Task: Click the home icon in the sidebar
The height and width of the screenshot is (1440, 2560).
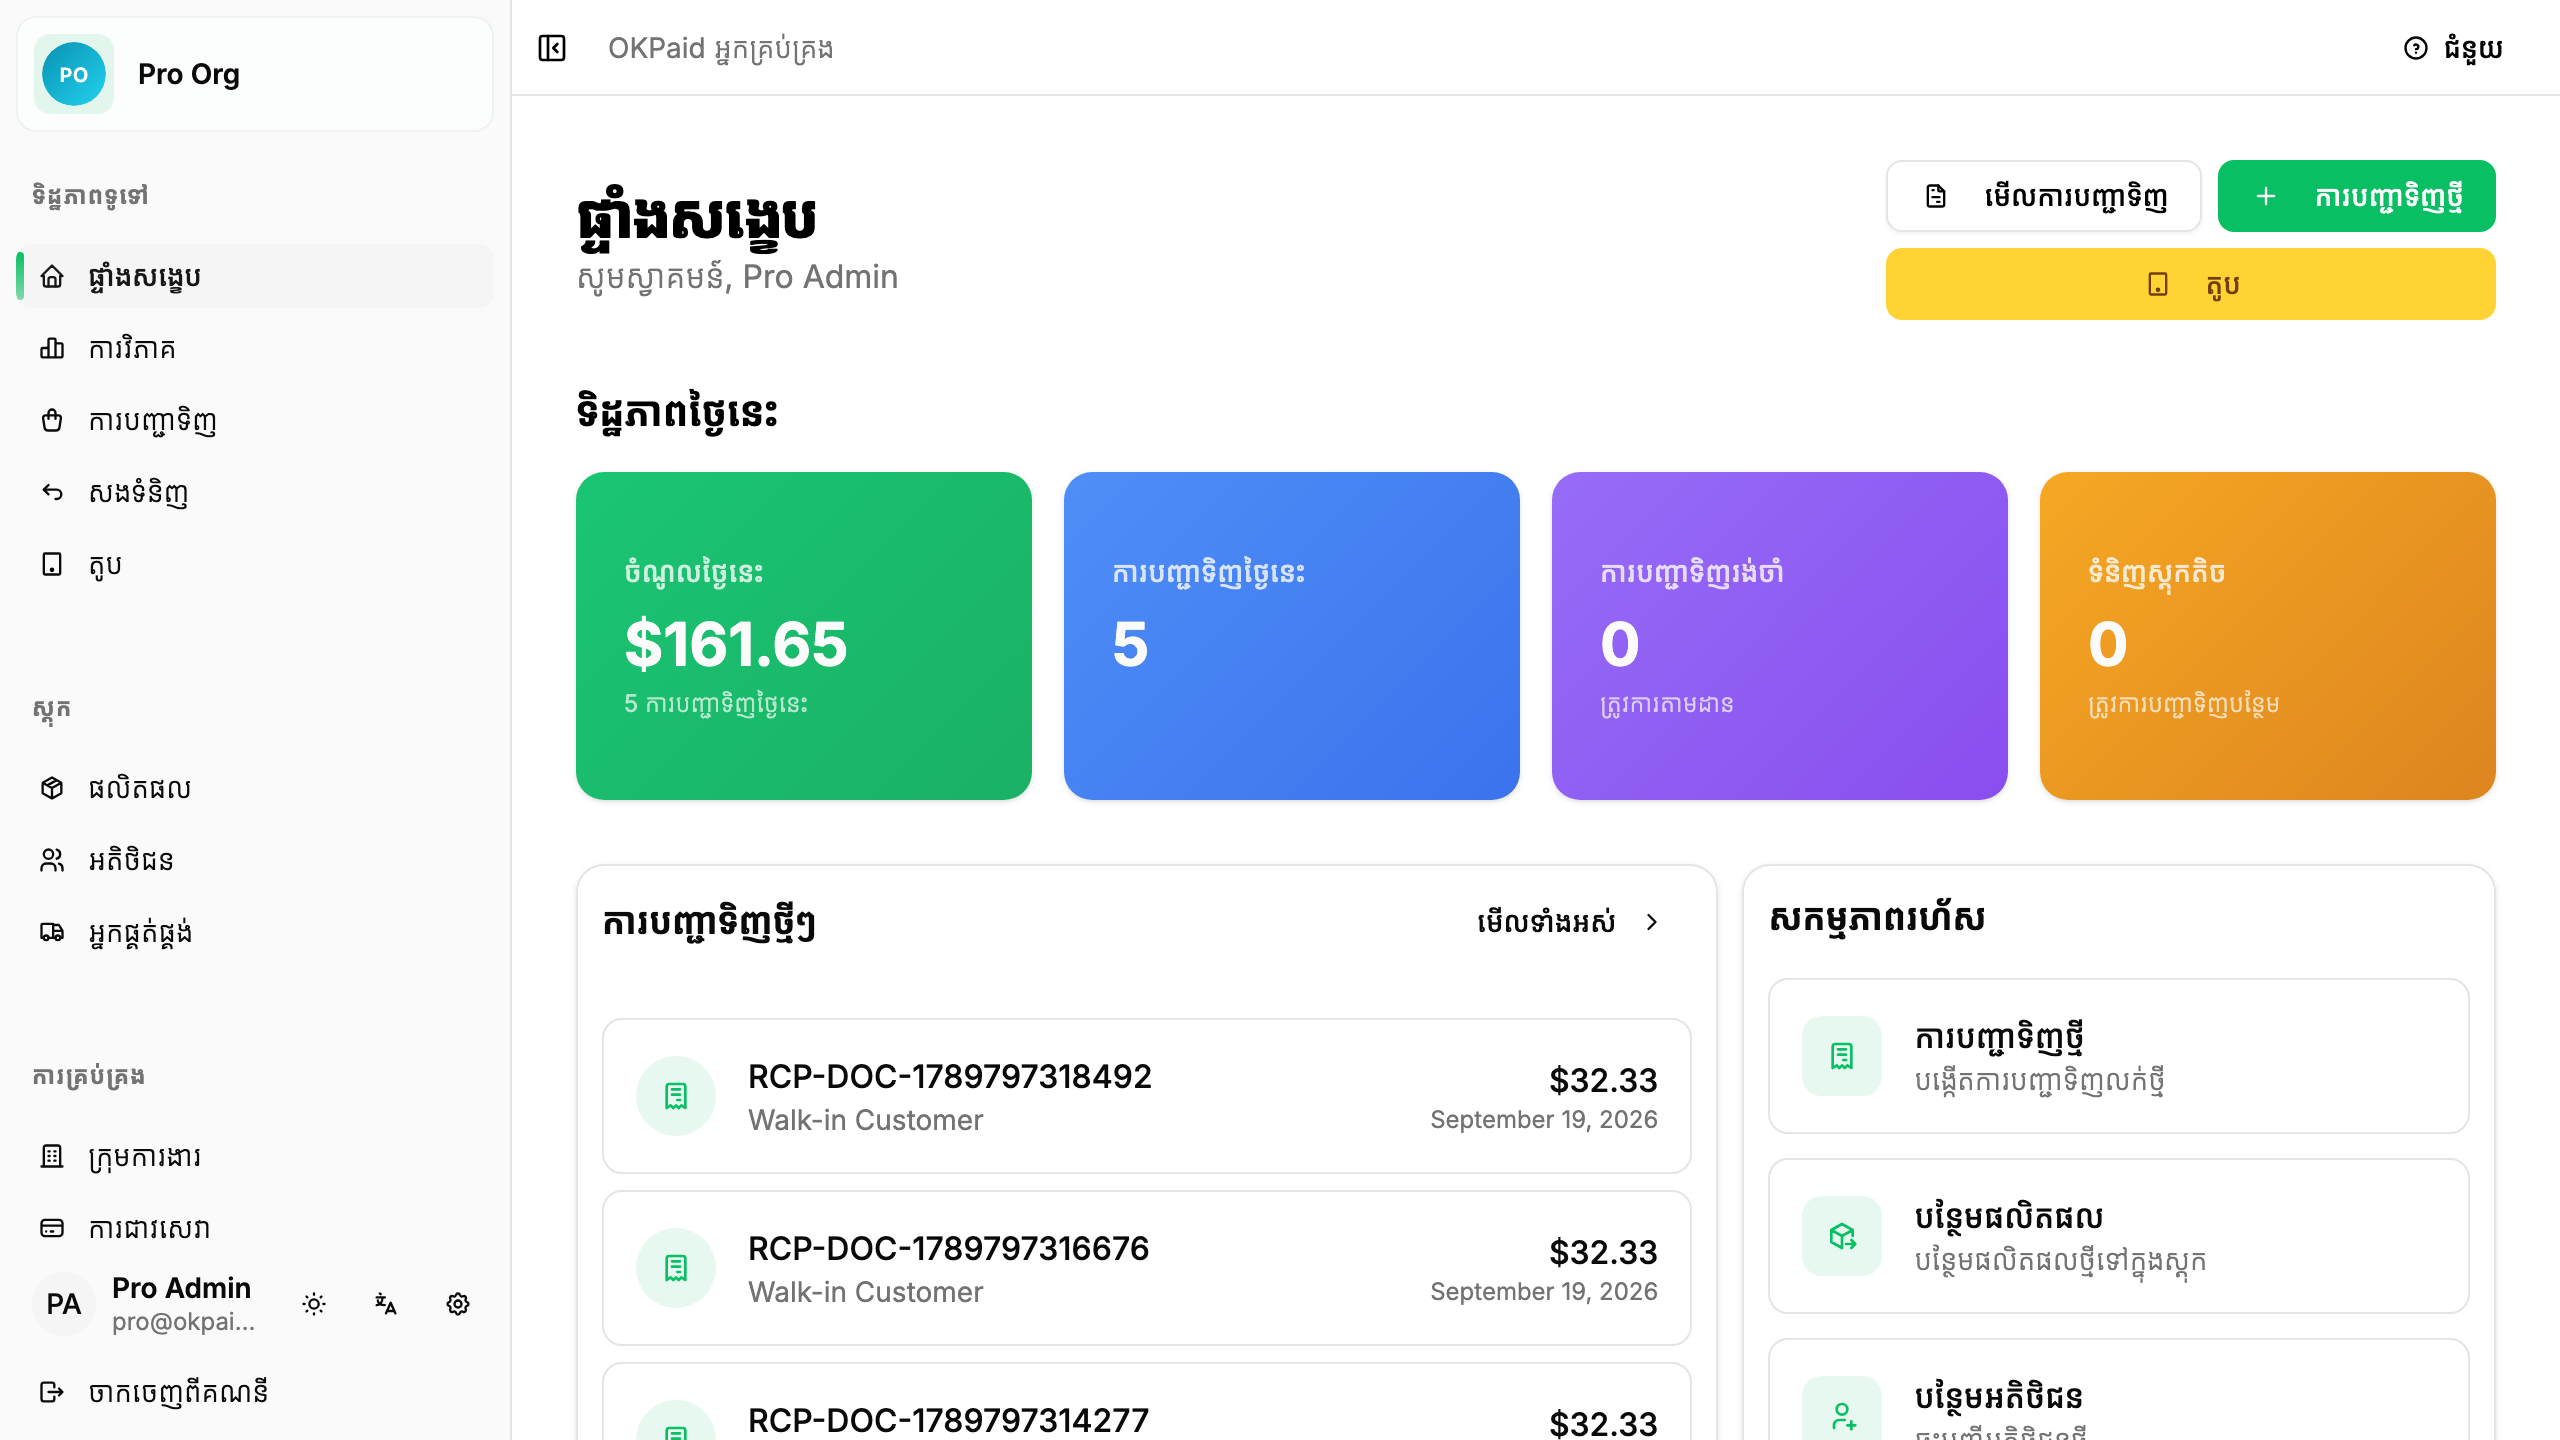Action: [x=52, y=276]
